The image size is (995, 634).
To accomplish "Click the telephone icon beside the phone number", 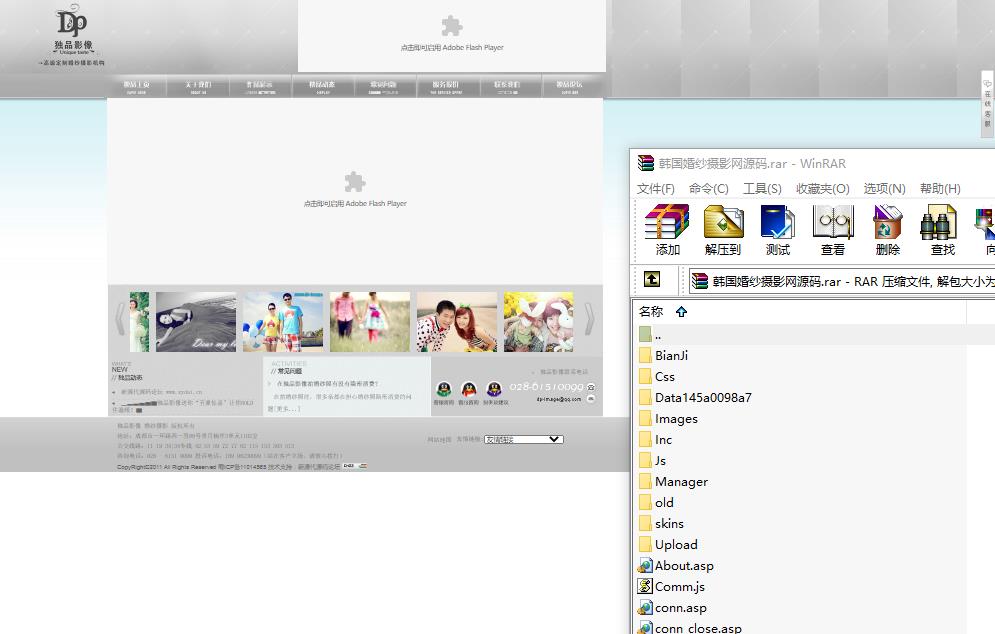I will point(591,386).
